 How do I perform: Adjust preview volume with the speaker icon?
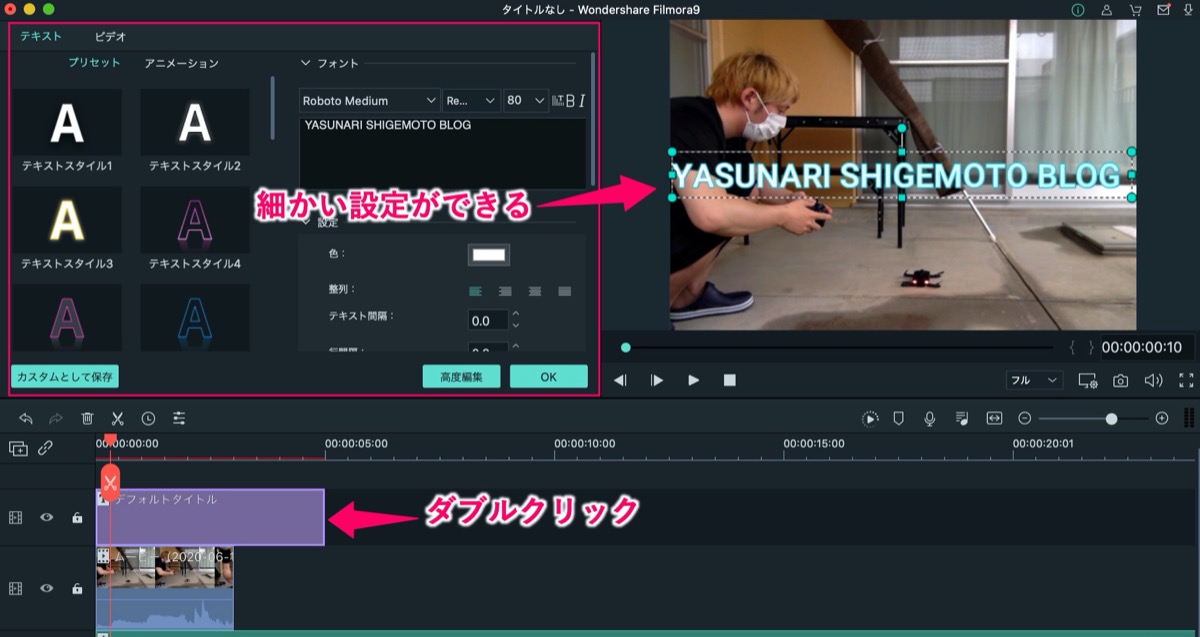tap(1153, 380)
